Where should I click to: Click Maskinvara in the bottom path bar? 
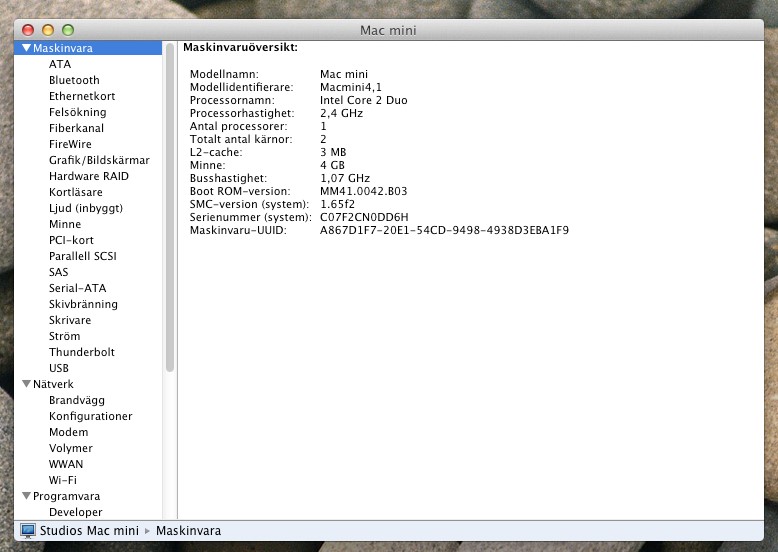click(x=189, y=530)
